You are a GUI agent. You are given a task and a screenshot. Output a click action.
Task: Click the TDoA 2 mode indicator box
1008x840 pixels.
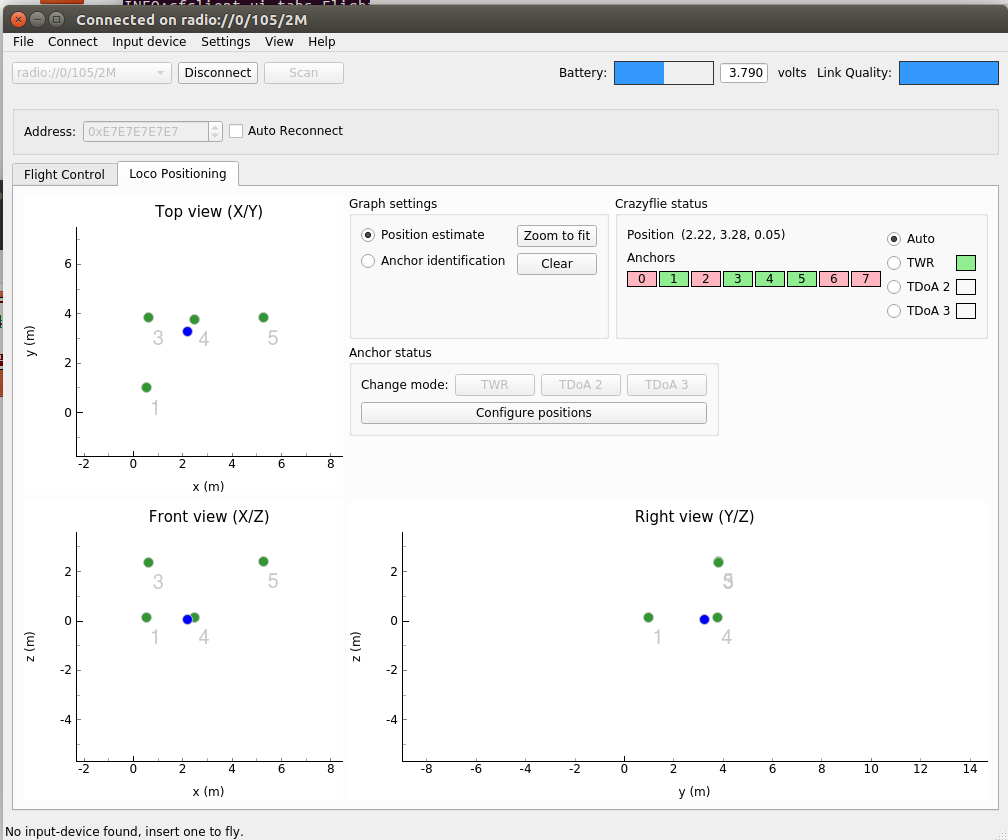click(965, 287)
